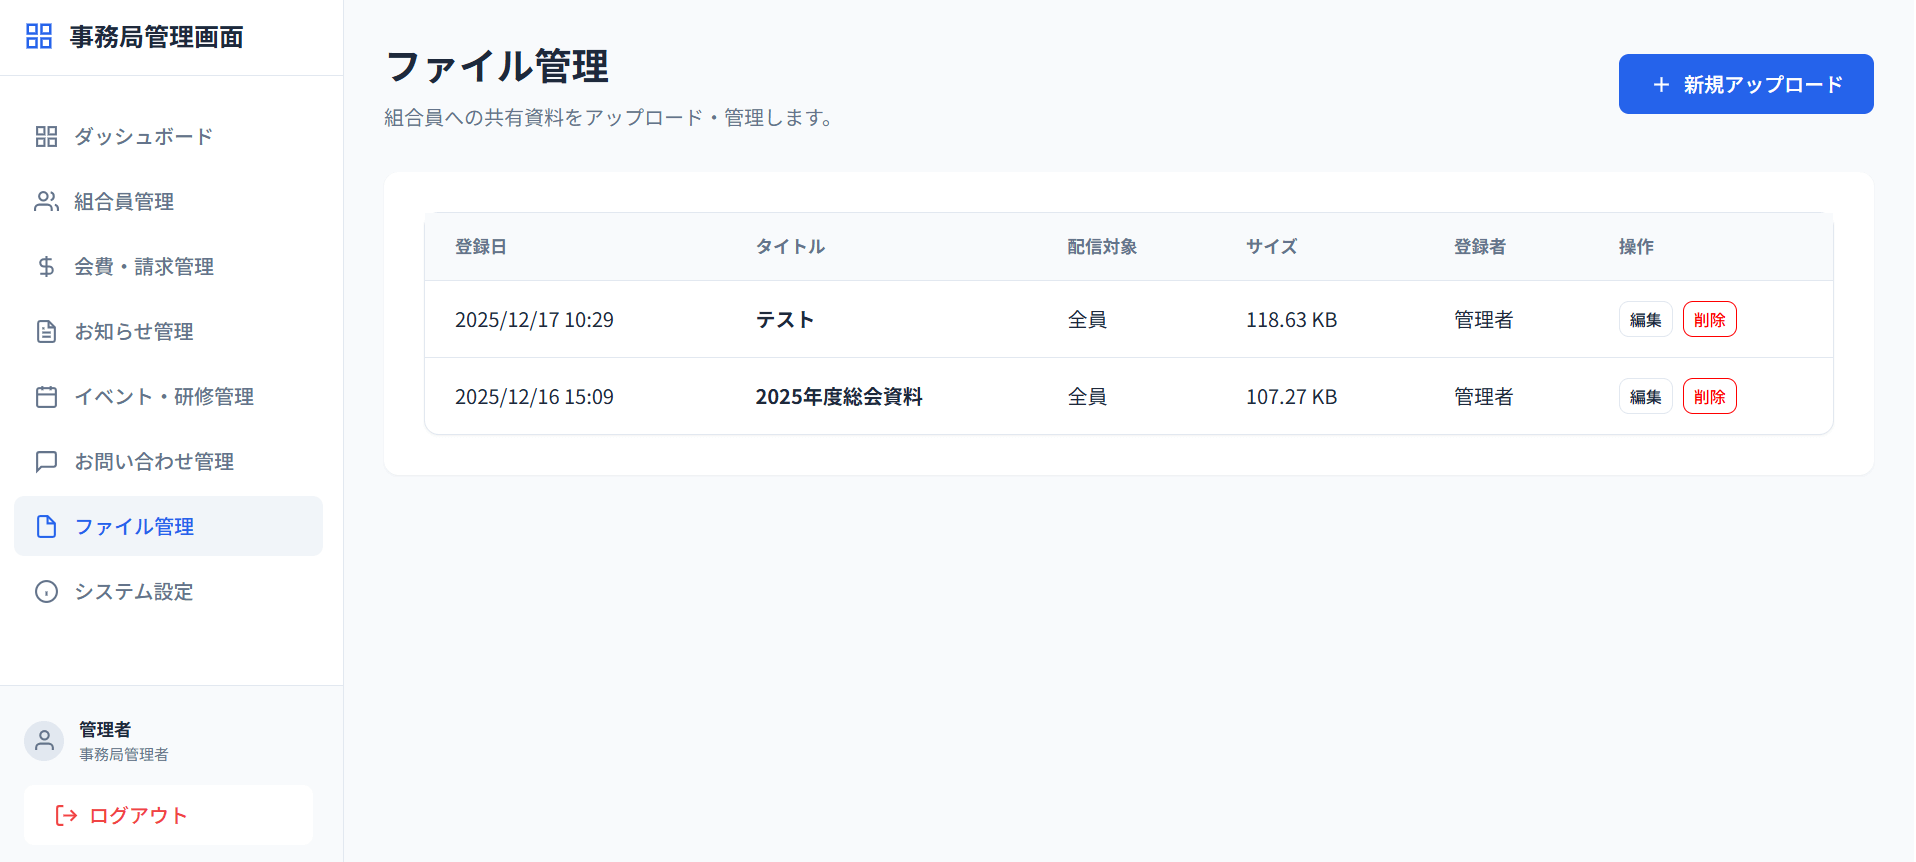1916x862 pixels.
Task: Edit the 2025年度総会資料 file
Action: pyautogui.click(x=1645, y=397)
